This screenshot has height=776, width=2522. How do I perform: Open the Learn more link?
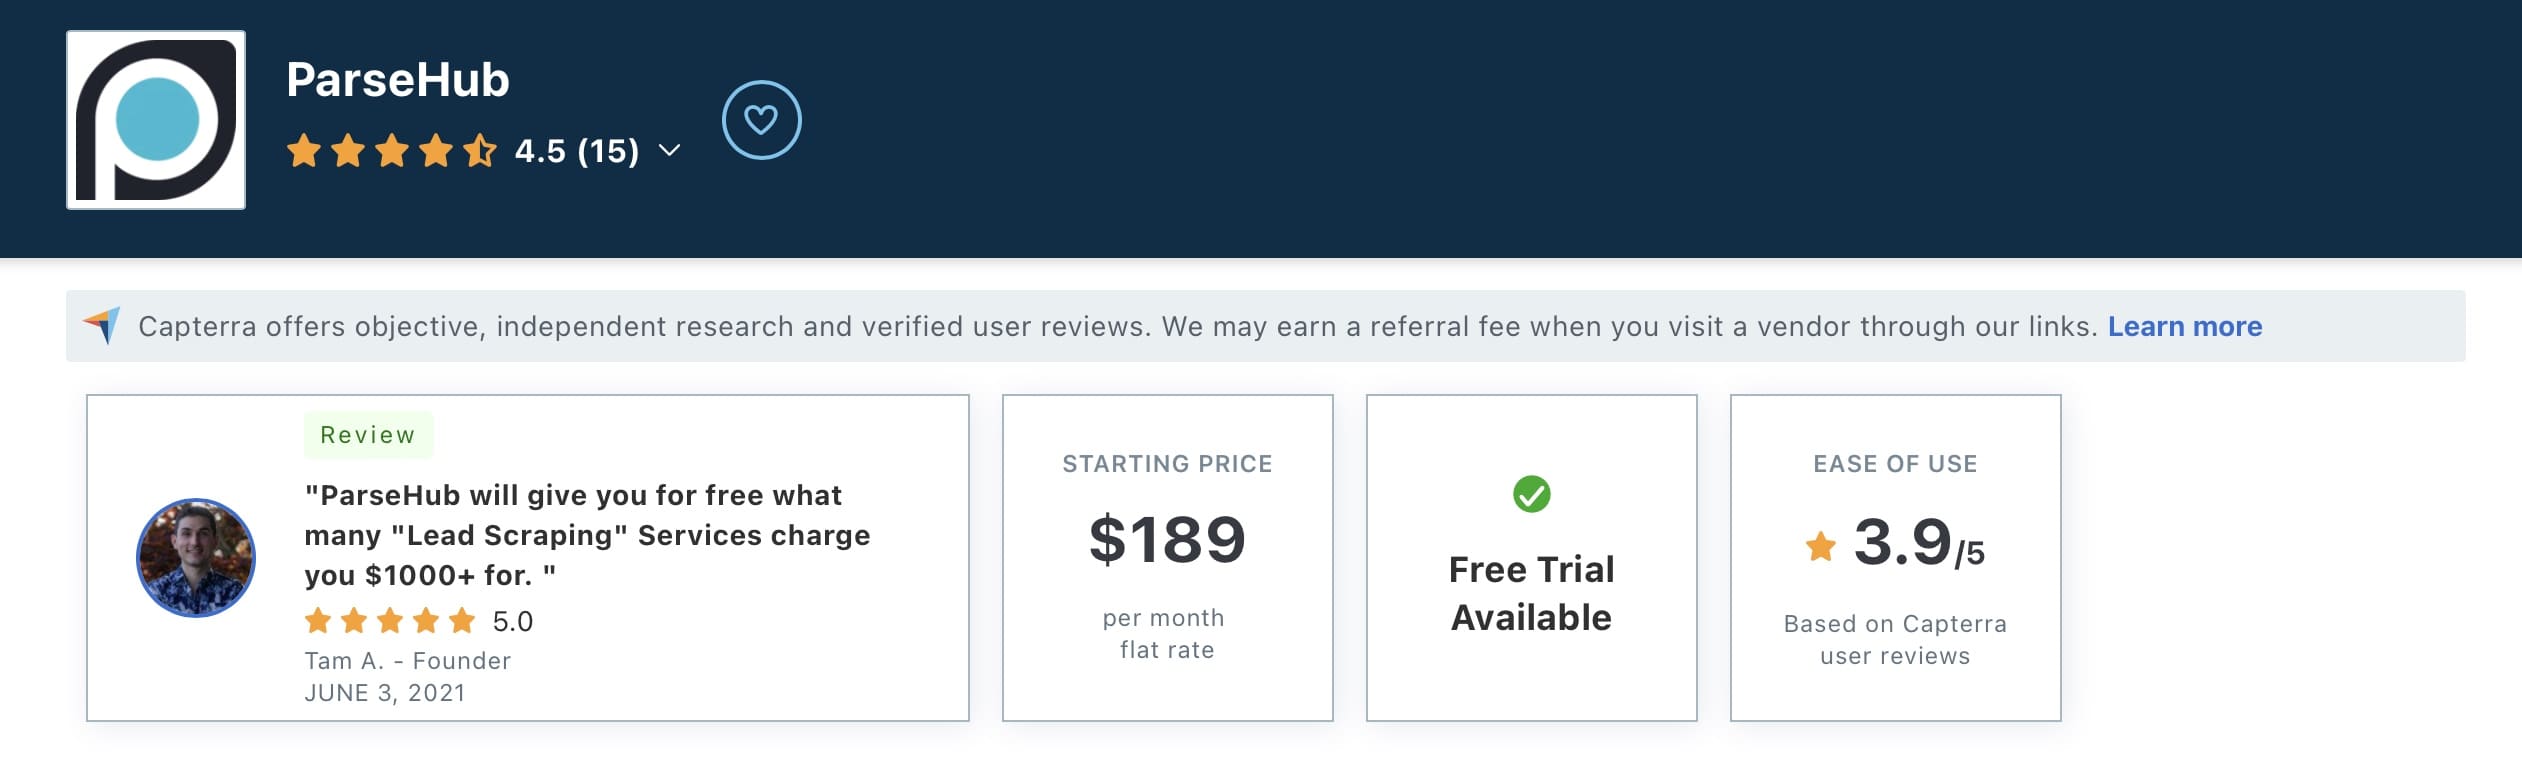(x=2183, y=326)
